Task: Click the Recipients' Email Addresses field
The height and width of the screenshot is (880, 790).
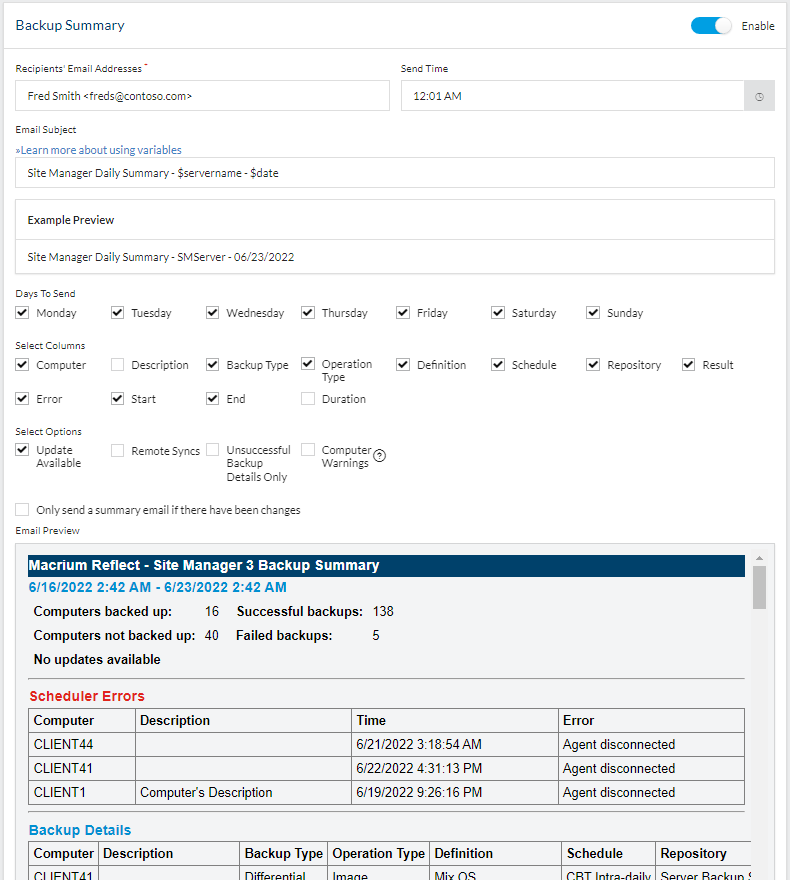Action: [x=202, y=96]
